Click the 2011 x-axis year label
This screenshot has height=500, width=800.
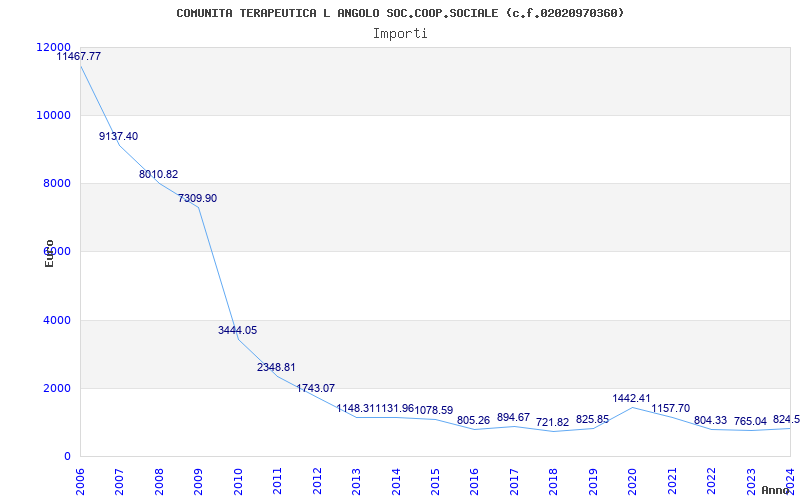coord(278,481)
